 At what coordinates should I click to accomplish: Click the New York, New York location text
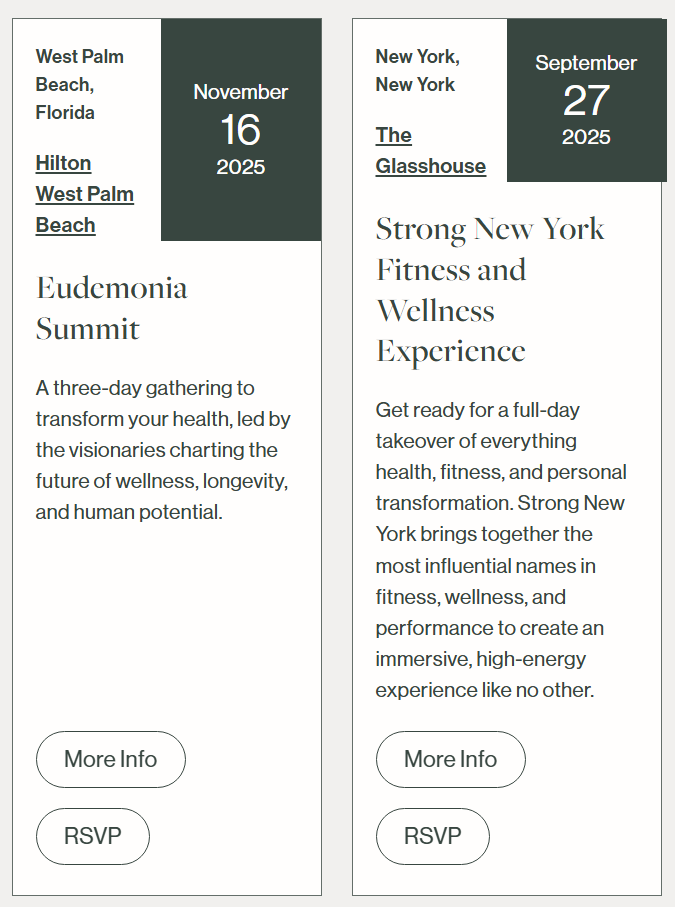click(x=418, y=70)
